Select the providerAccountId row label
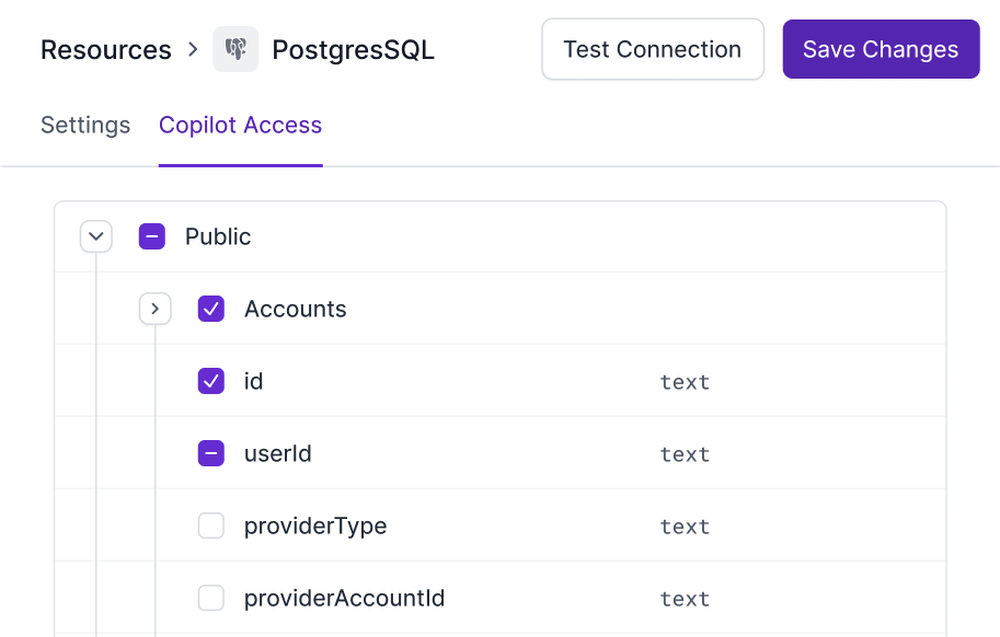 (x=344, y=598)
